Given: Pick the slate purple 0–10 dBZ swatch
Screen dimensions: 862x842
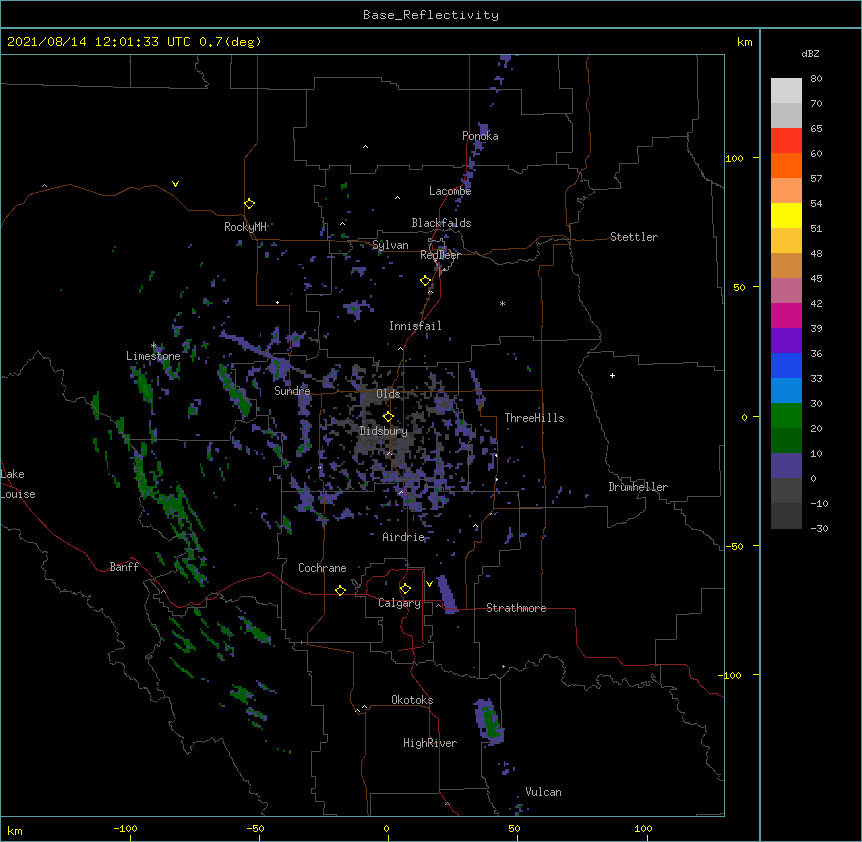Looking at the screenshot, I should point(786,466).
